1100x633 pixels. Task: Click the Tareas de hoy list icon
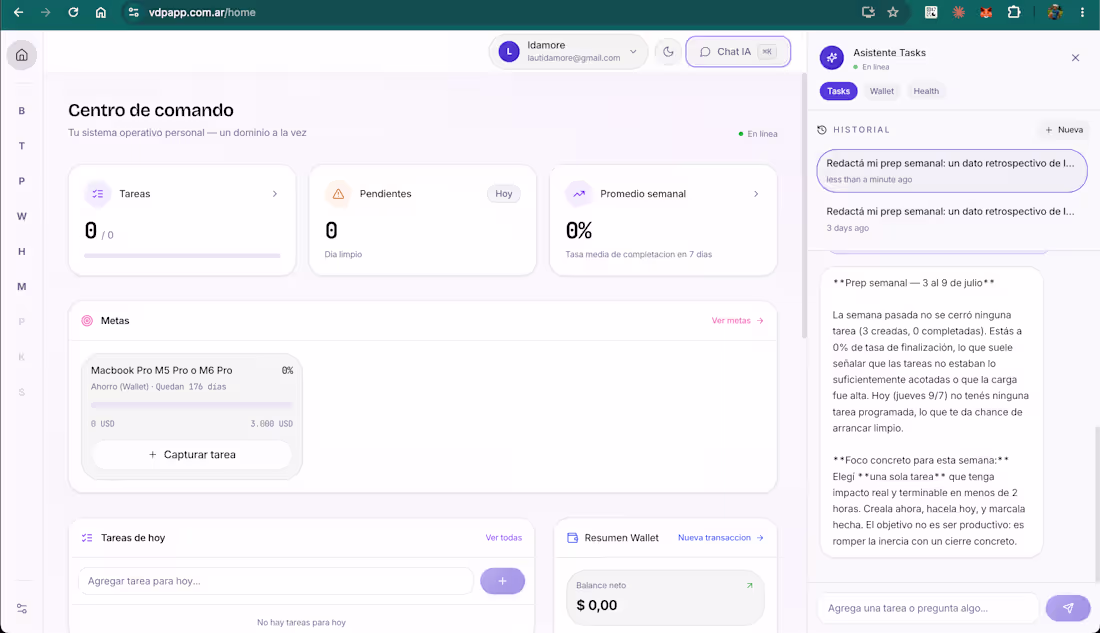click(x=87, y=538)
